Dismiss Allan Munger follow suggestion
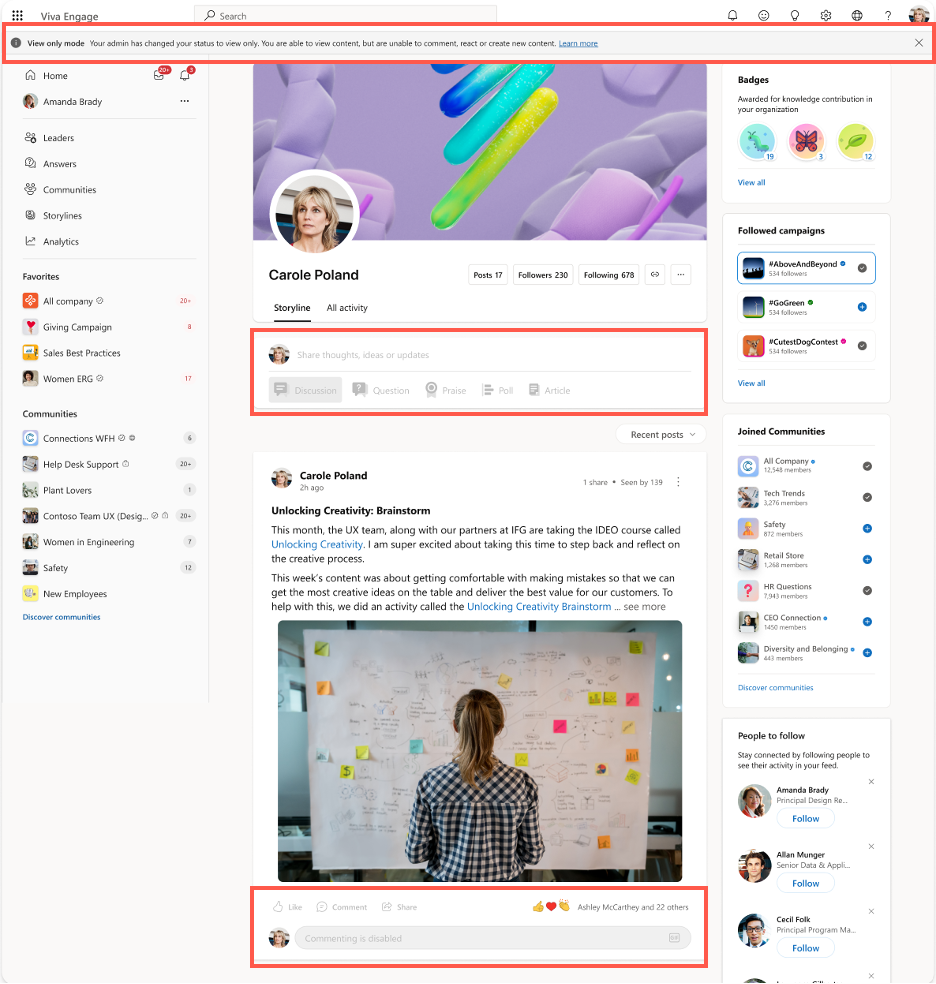936x984 pixels. 871,846
